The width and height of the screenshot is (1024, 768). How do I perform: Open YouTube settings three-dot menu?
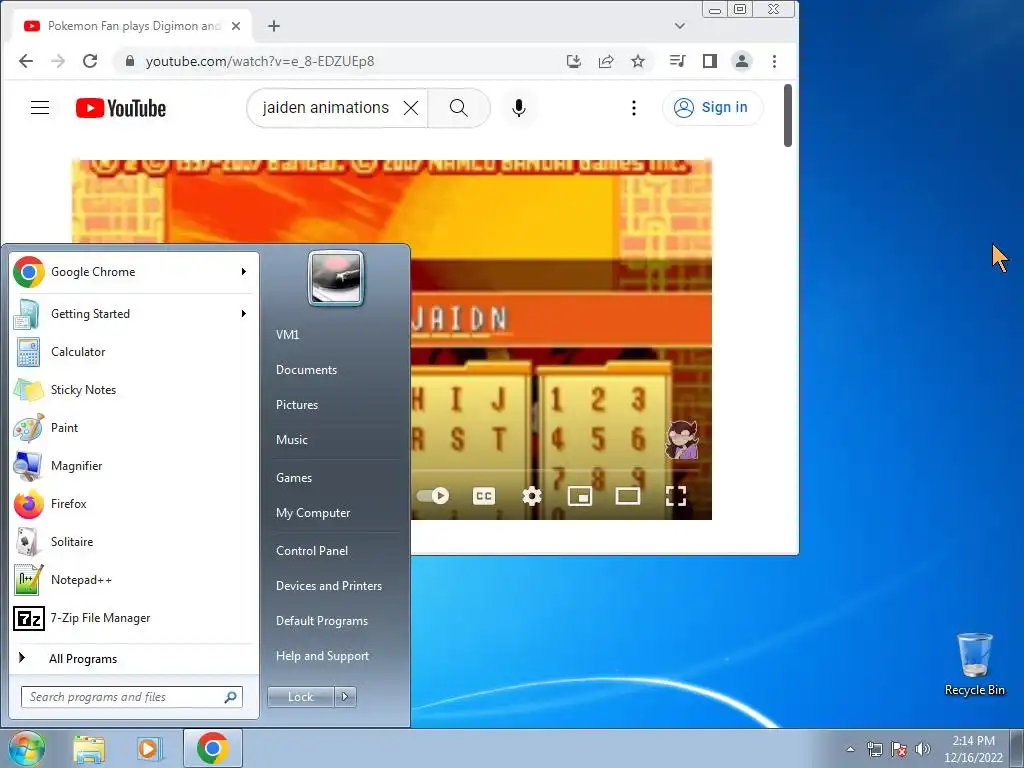coord(633,108)
